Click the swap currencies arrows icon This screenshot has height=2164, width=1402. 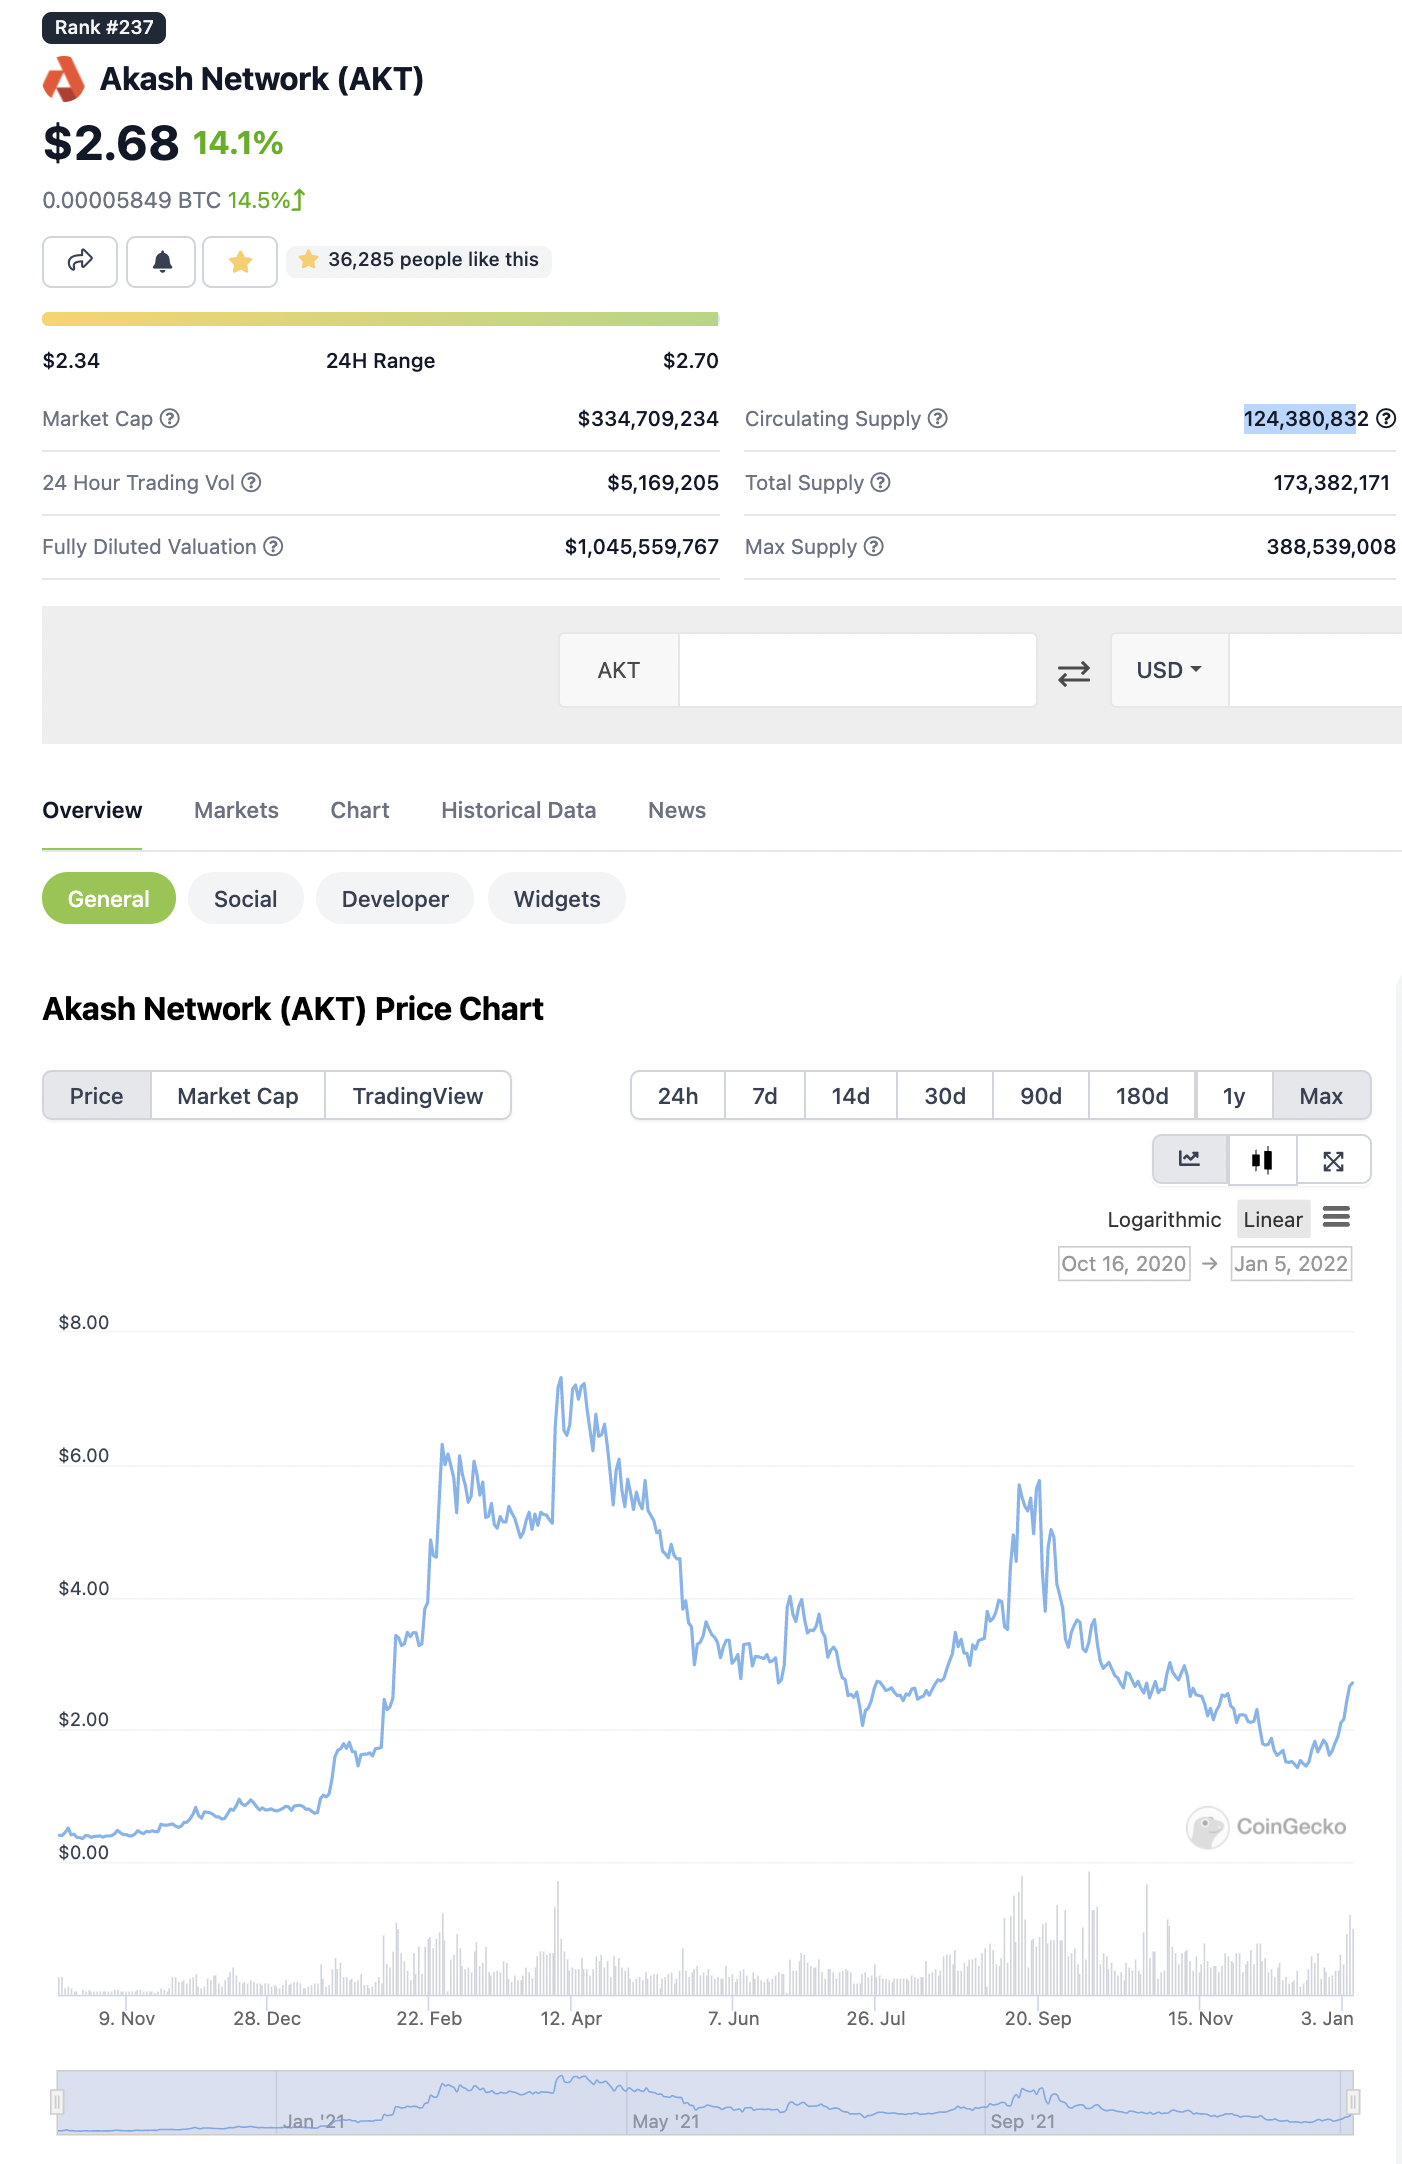coord(1074,673)
